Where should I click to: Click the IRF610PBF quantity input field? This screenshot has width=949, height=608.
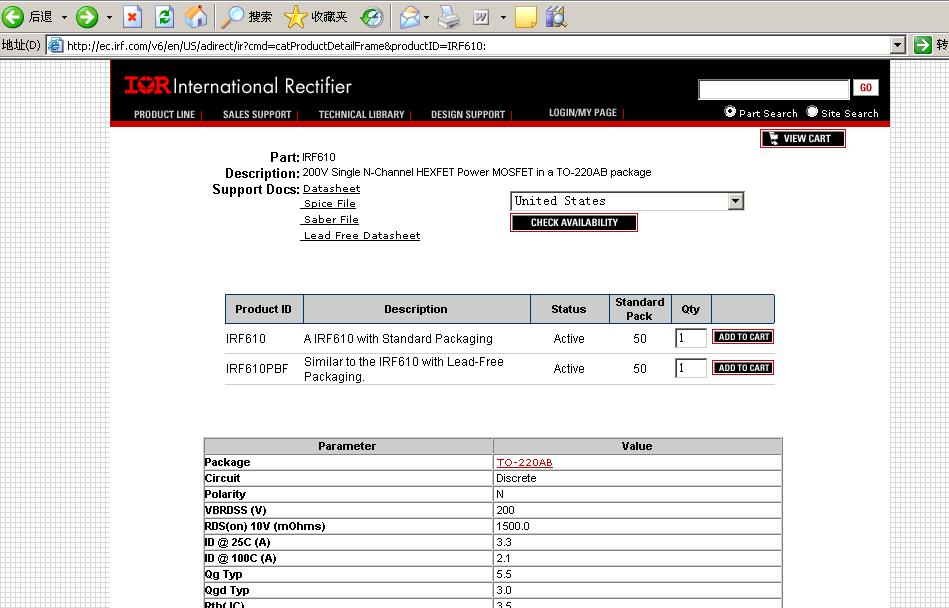(x=691, y=368)
